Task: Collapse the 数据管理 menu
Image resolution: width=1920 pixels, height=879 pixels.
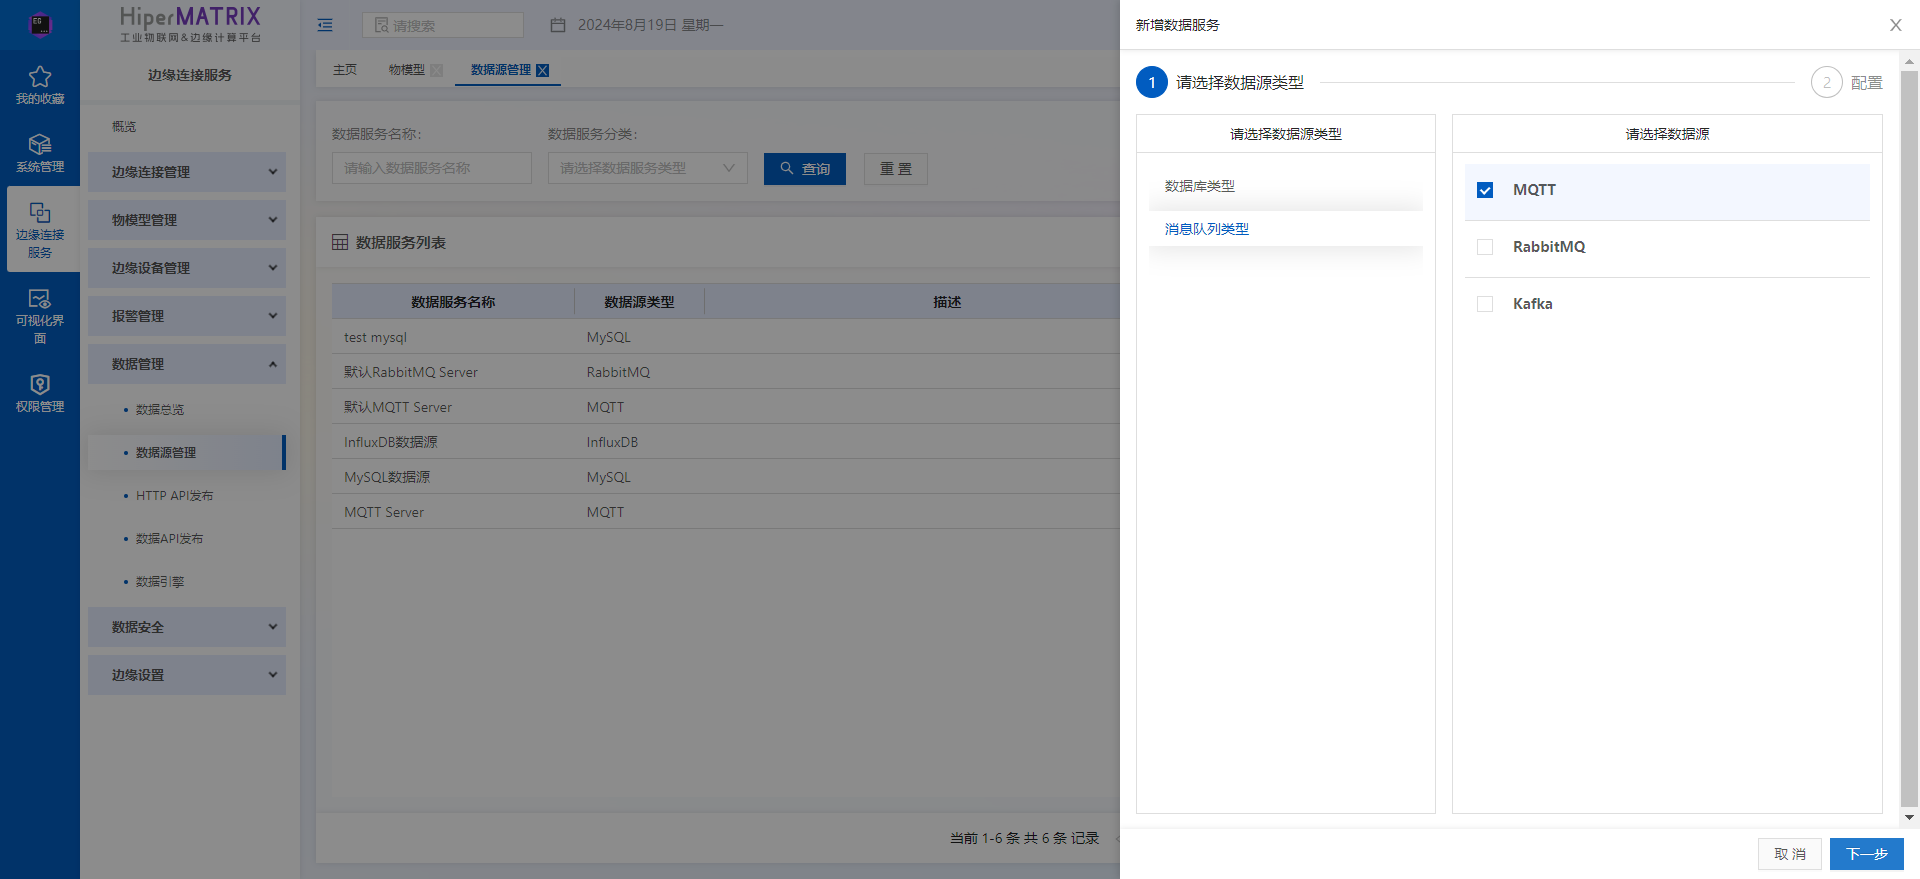Action: coord(187,364)
